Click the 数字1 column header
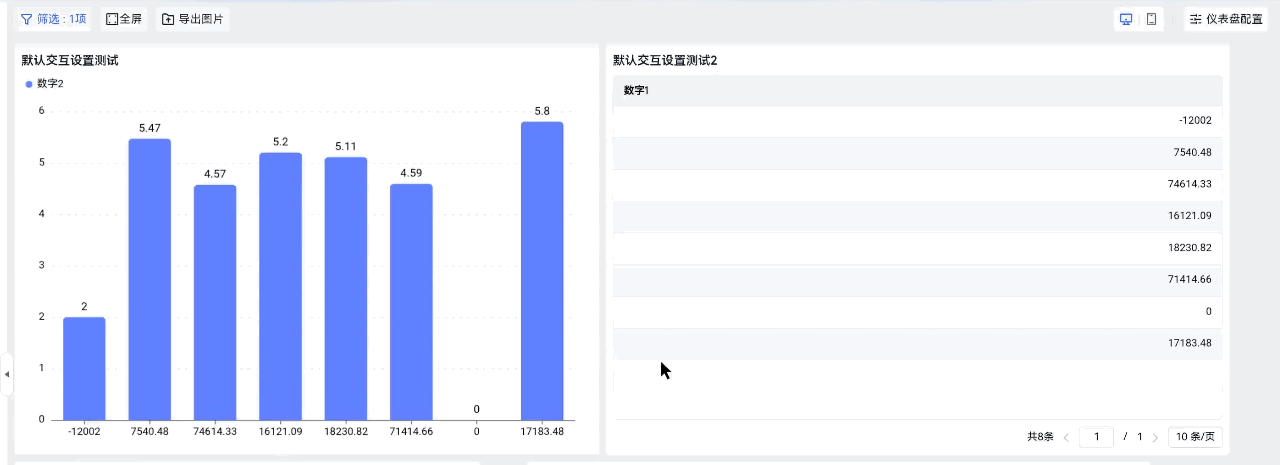 click(x=918, y=90)
